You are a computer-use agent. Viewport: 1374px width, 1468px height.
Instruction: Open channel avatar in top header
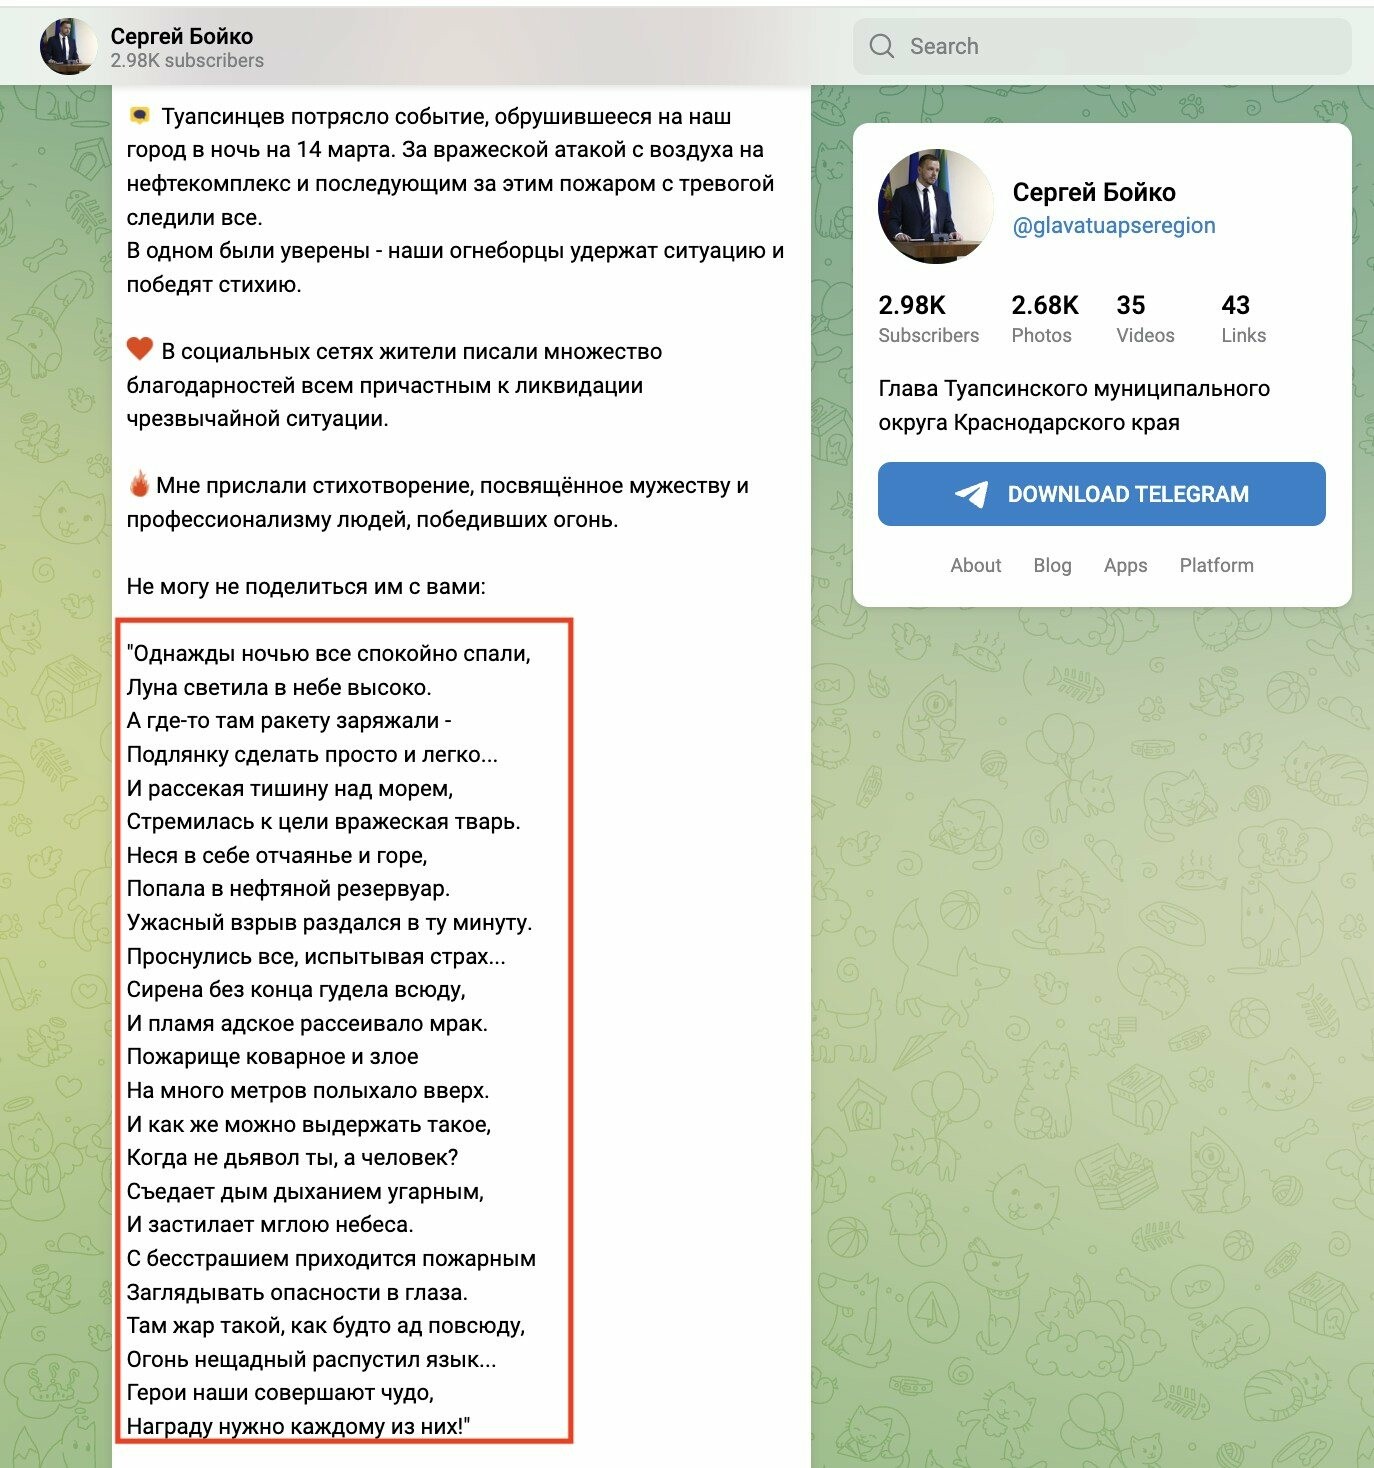68,46
